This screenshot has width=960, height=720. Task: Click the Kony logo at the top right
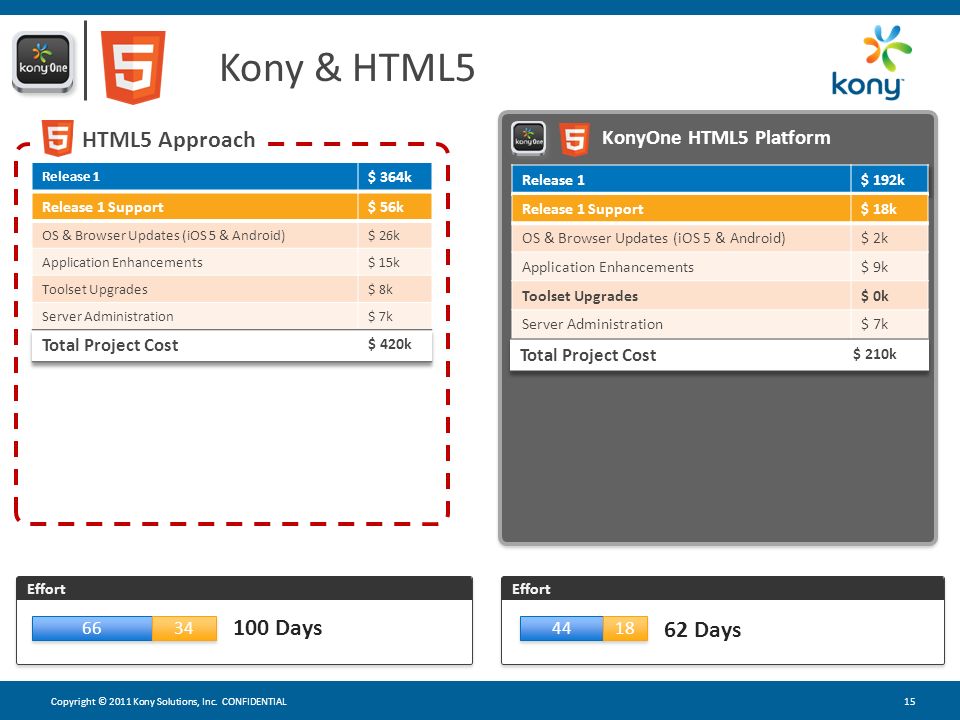point(871,62)
